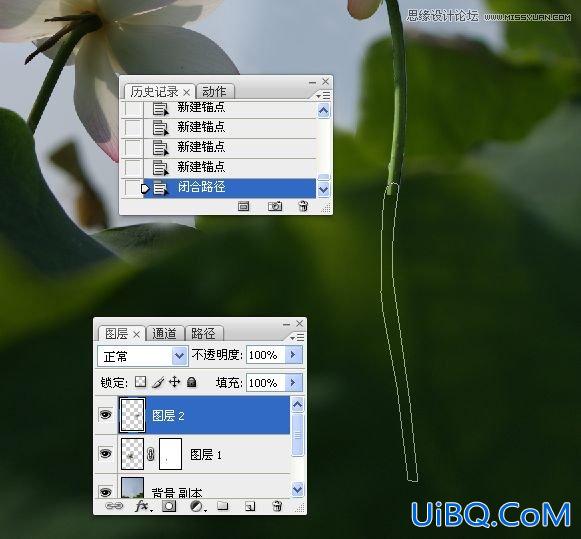Minimize the History panel
The image size is (581, 539).
coord(312,82)
